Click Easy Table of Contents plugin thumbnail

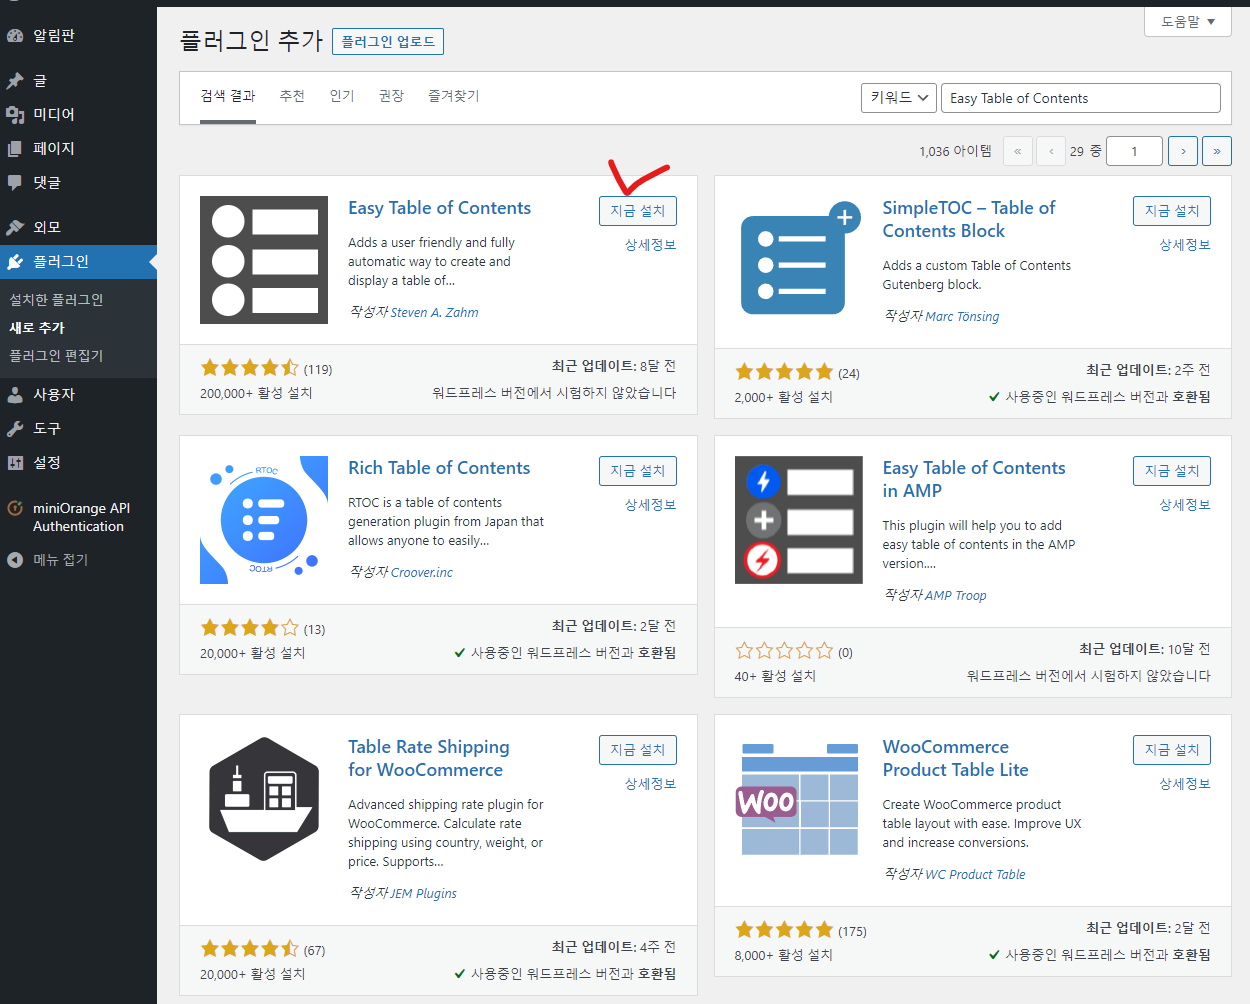264,260
